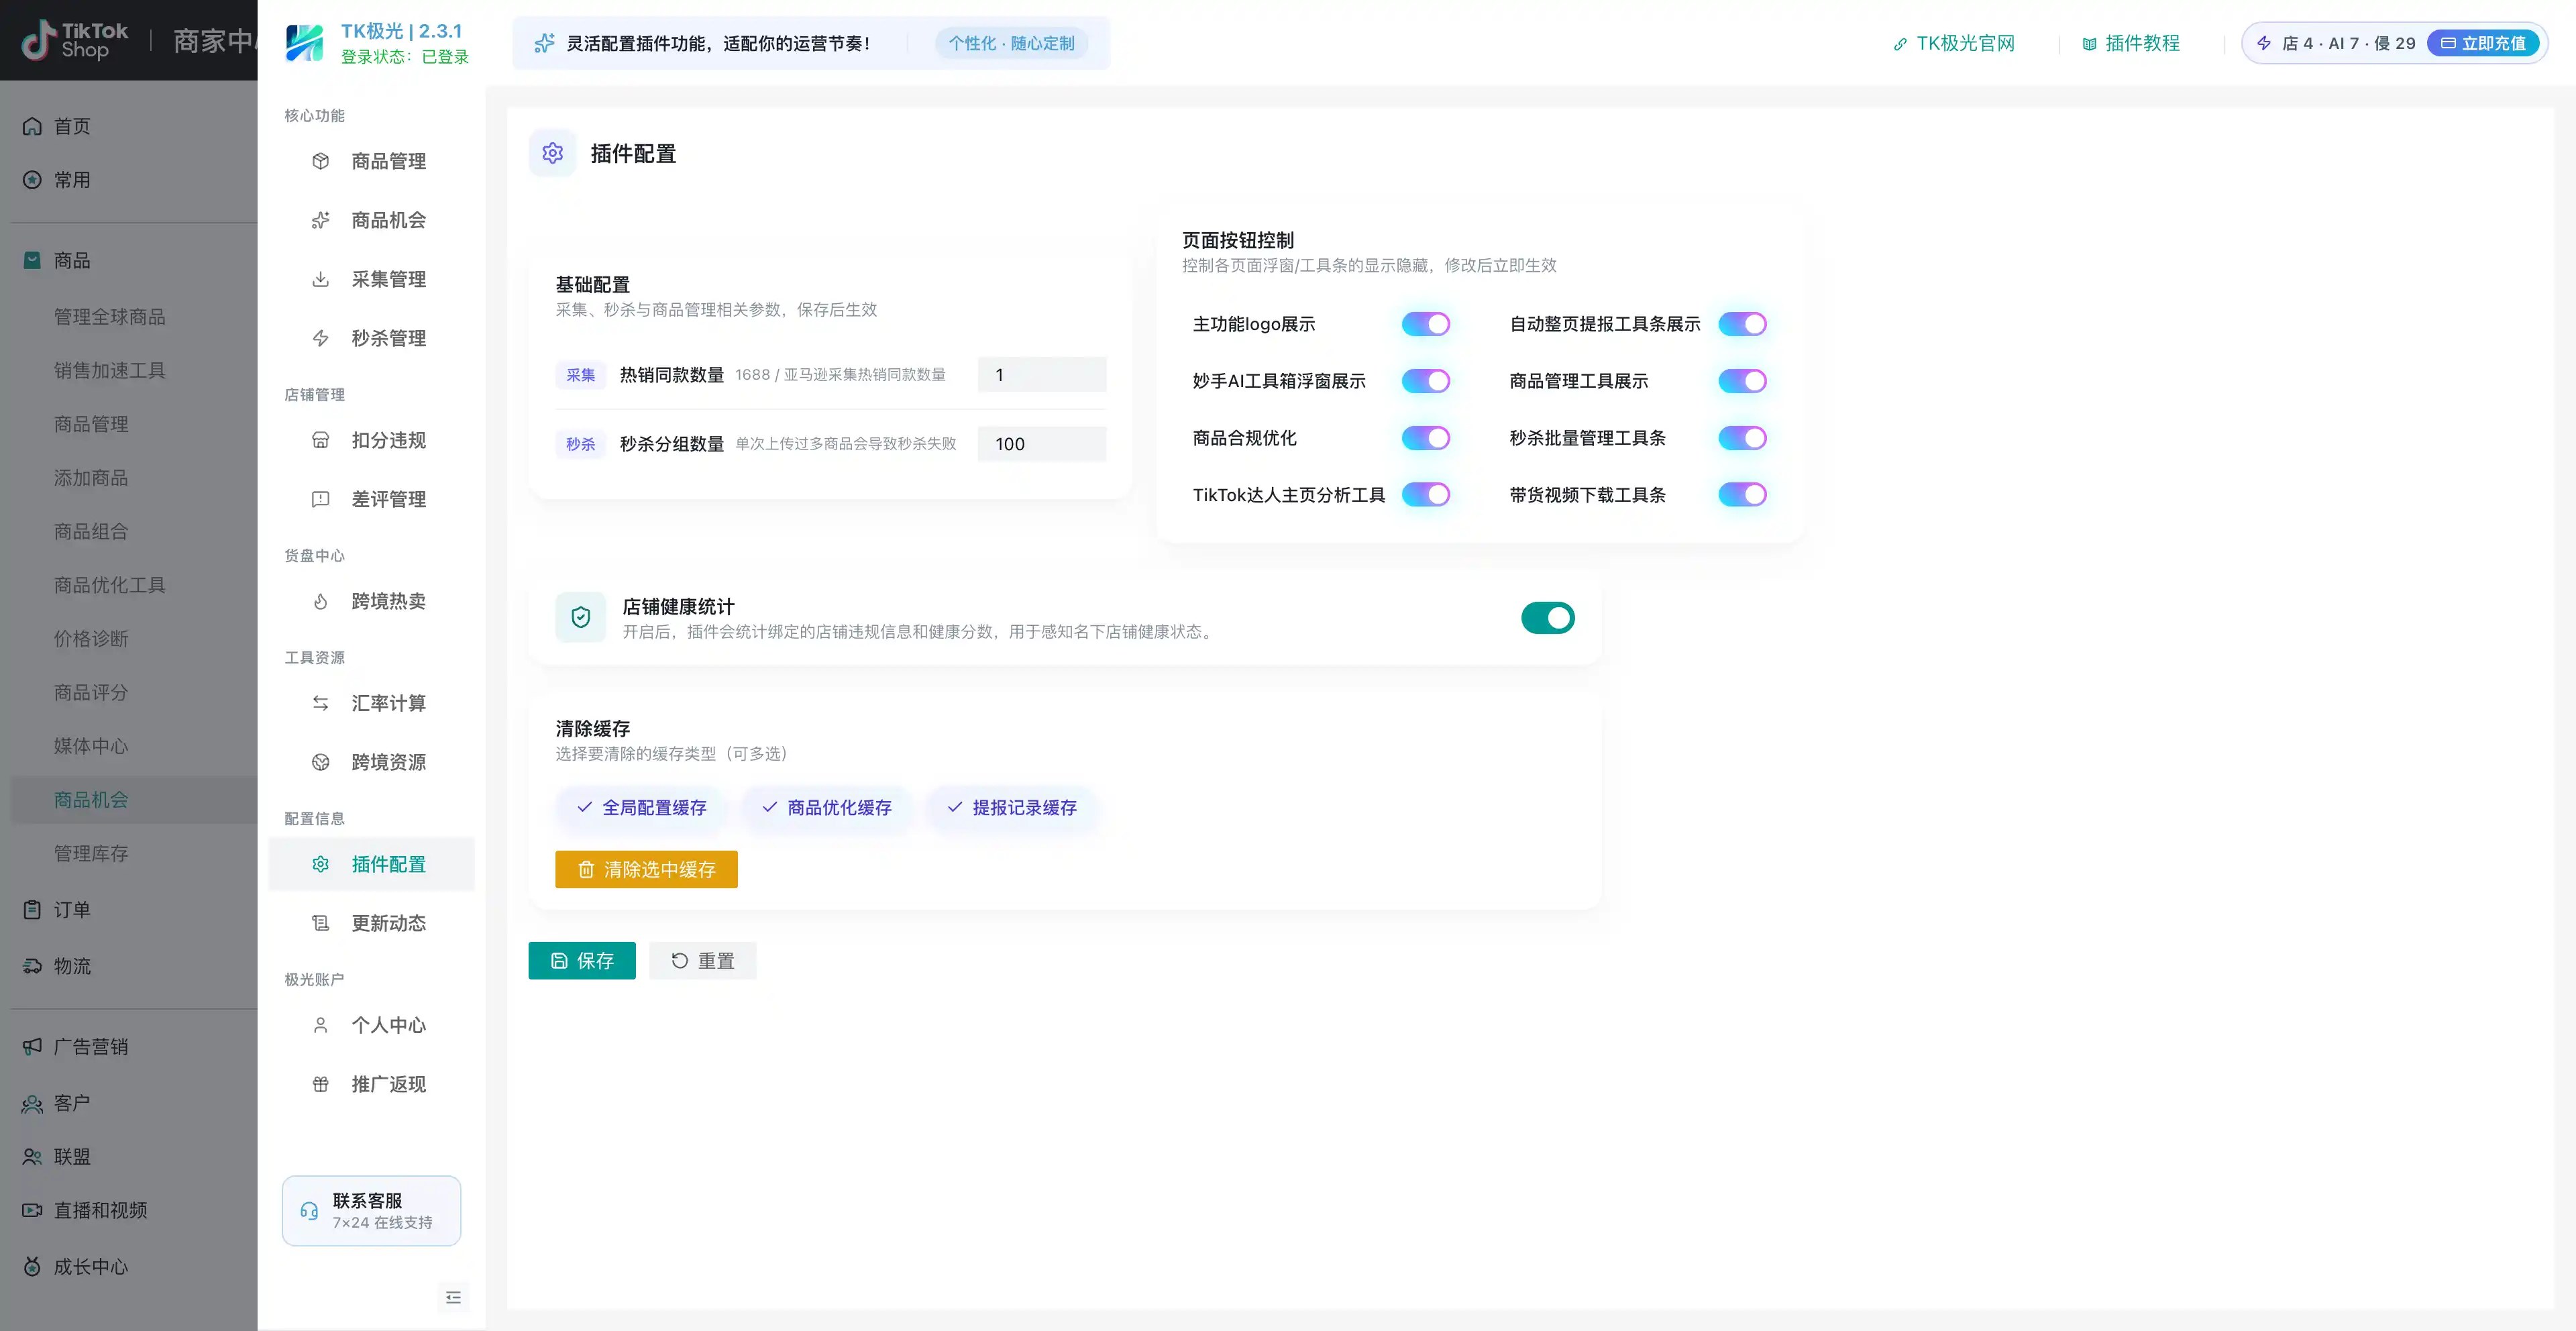Edit 热销同款数量 input field
Screen dimensions: 2576x1331
click(x=1041, y=375)
